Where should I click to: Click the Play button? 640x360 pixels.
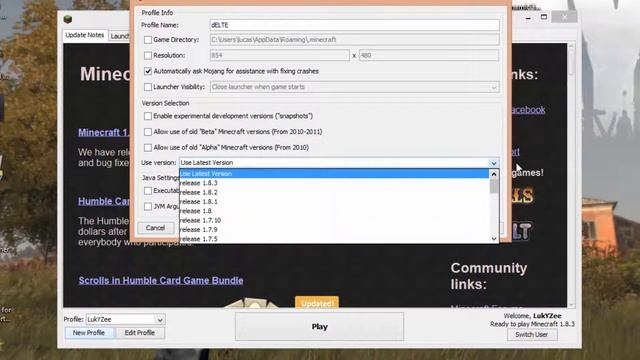[x=319, y=327]
